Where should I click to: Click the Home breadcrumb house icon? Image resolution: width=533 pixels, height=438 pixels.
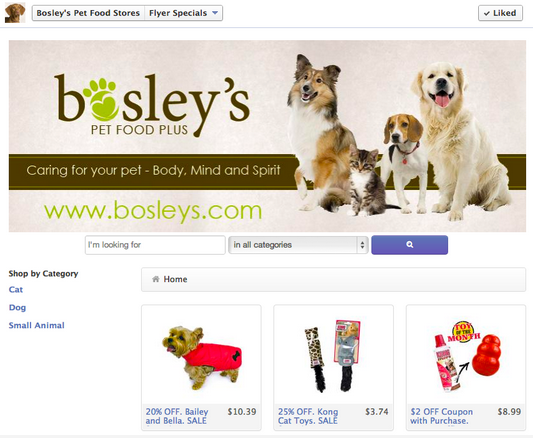pyautogui.click(x=156, y=279)
